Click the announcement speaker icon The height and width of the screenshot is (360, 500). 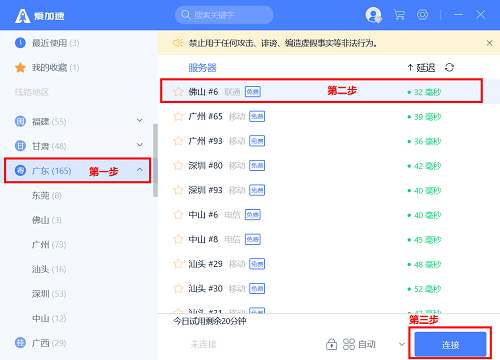(178, 43)
